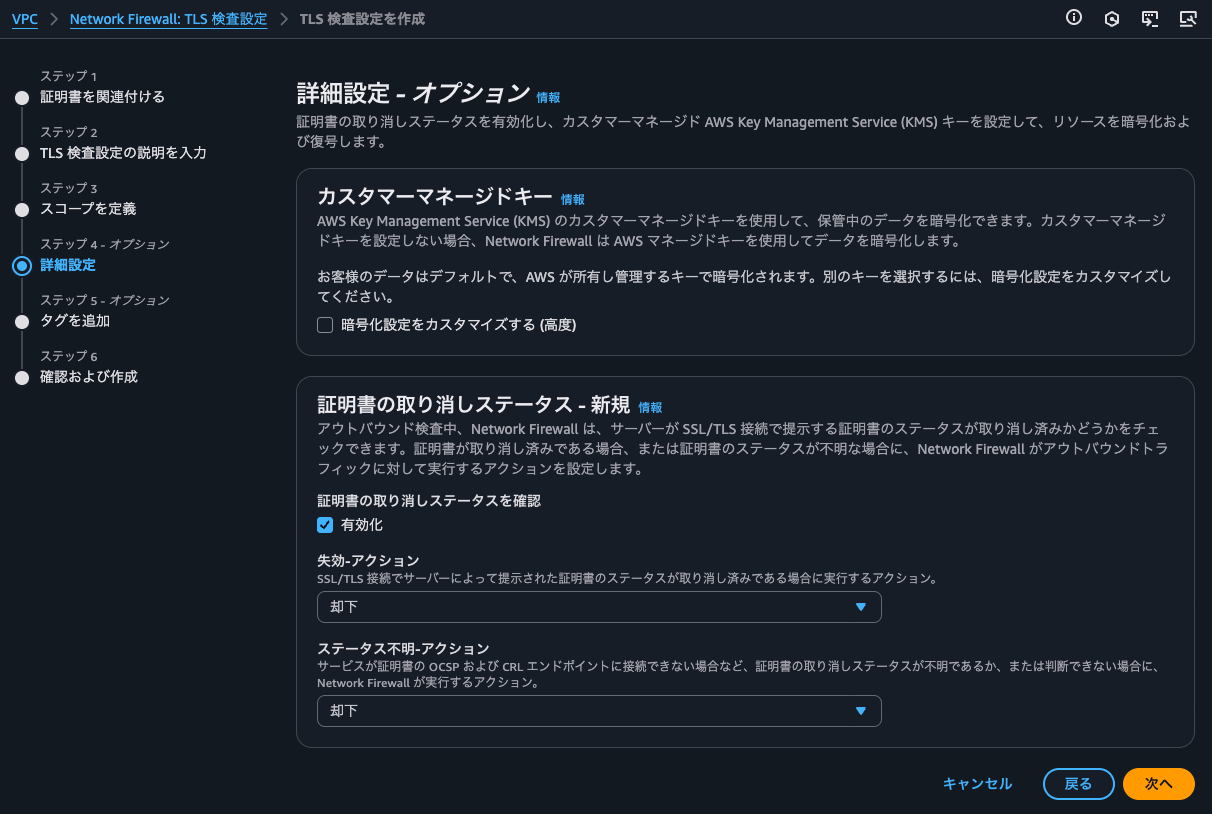The width and height of the screenshot is (1212, 814).
Task: Open the Network Firewall: TLS 検査設定 breadcrumb
Action: (x=168, y=20)
